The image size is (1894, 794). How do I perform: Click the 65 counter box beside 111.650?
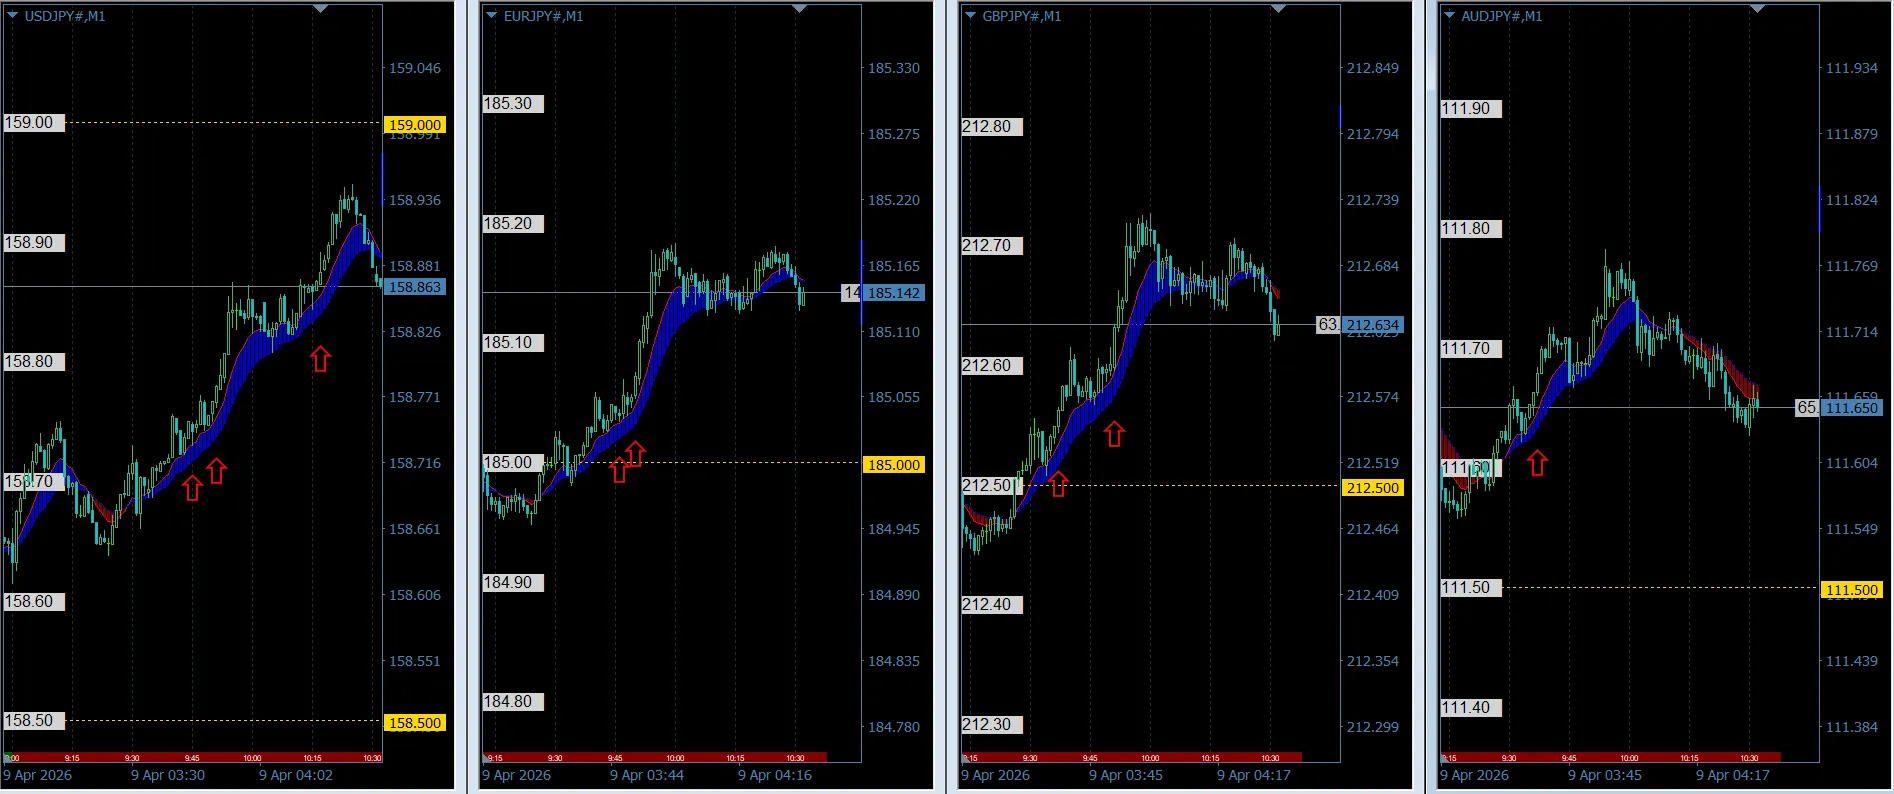tap(1807, 408)
